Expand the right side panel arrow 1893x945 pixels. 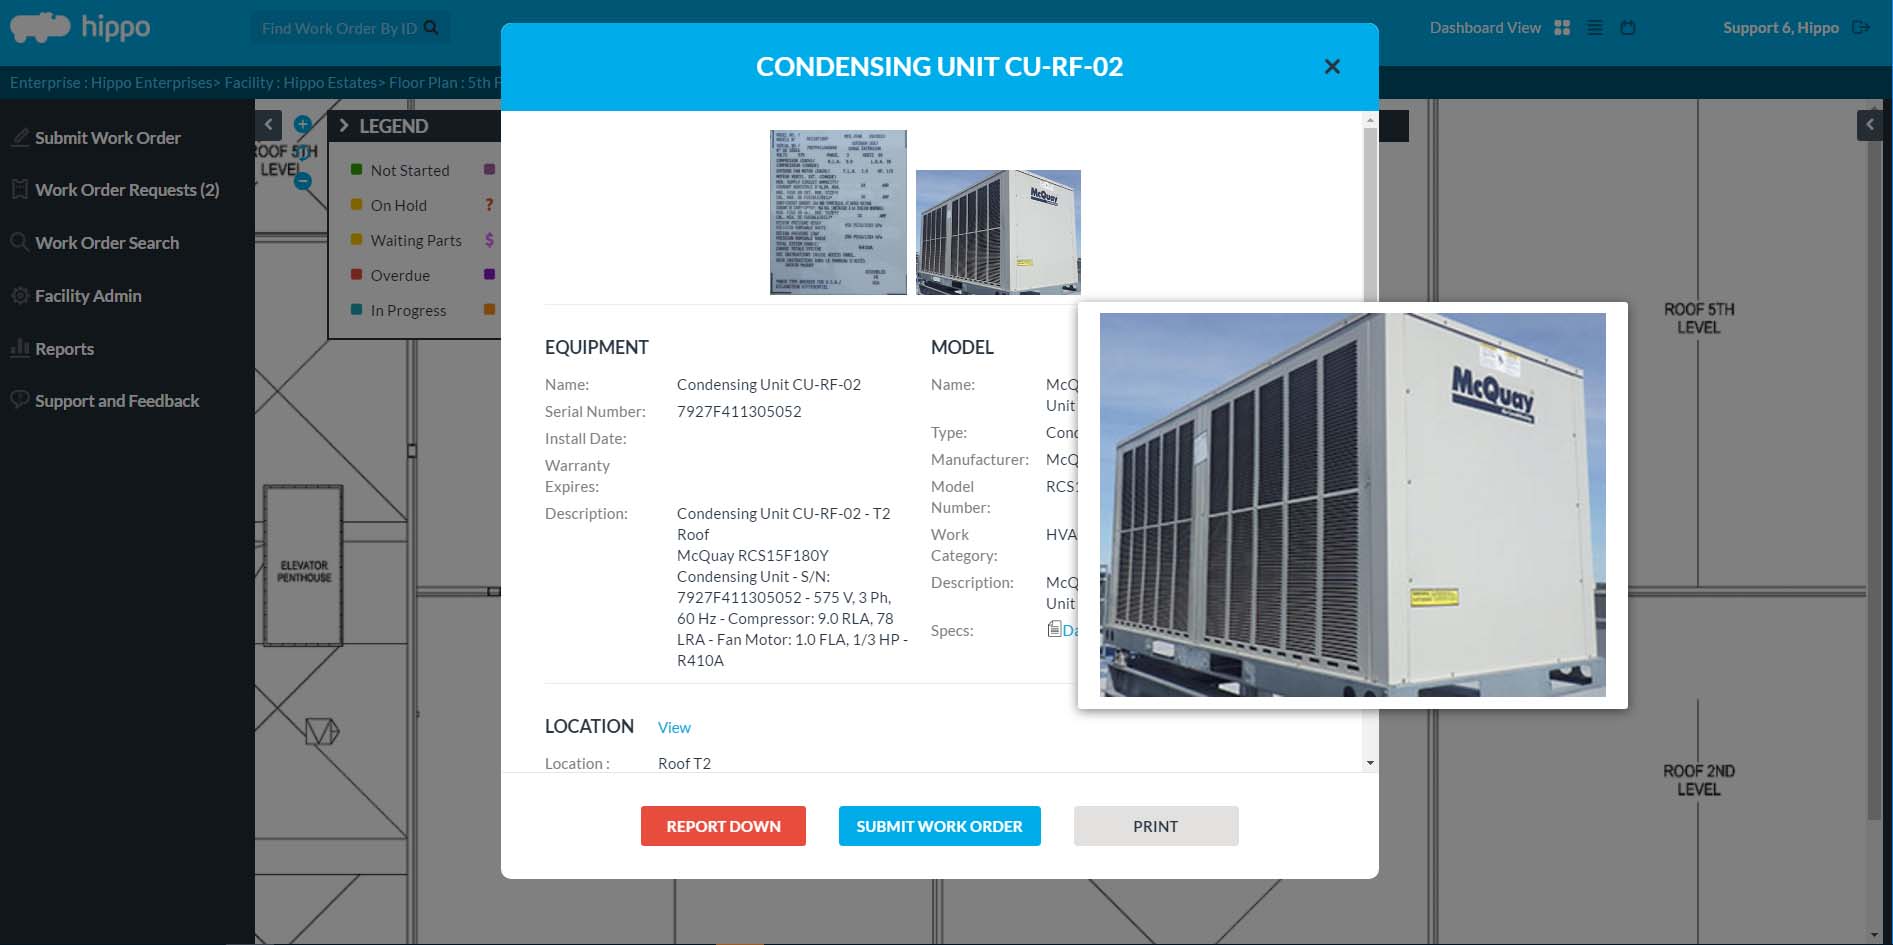tap(1870, 125)
